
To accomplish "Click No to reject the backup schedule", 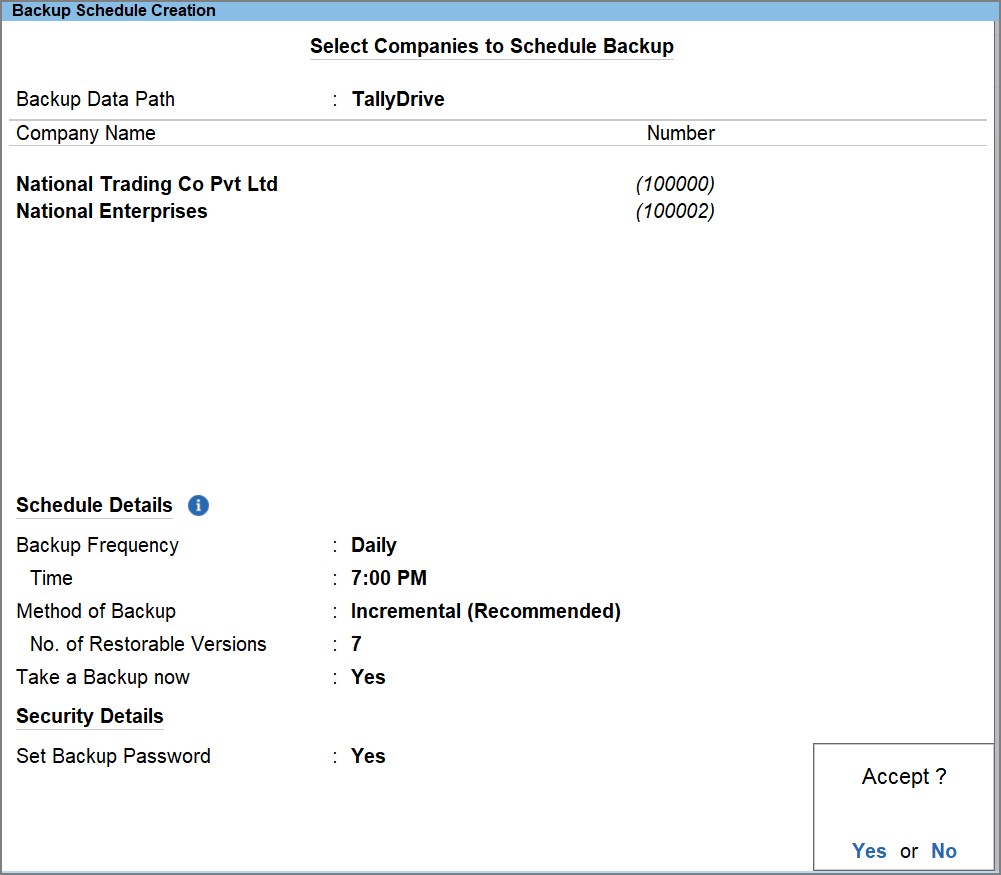I will point(943,851).
